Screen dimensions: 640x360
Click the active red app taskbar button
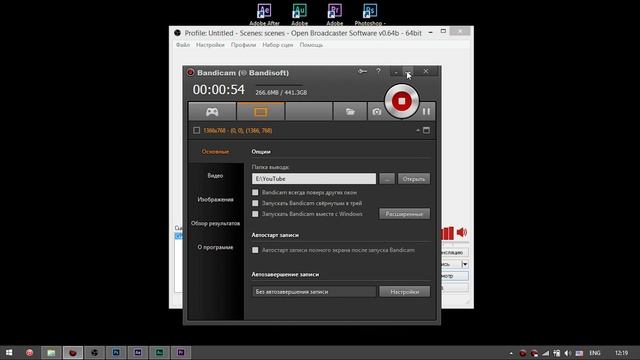point(73,353)
